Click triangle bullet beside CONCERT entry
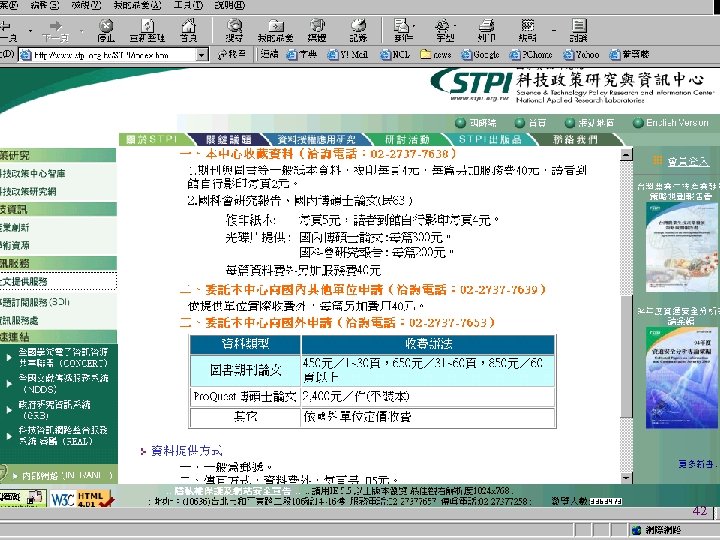The image size is (720, 540). [9, 358]
